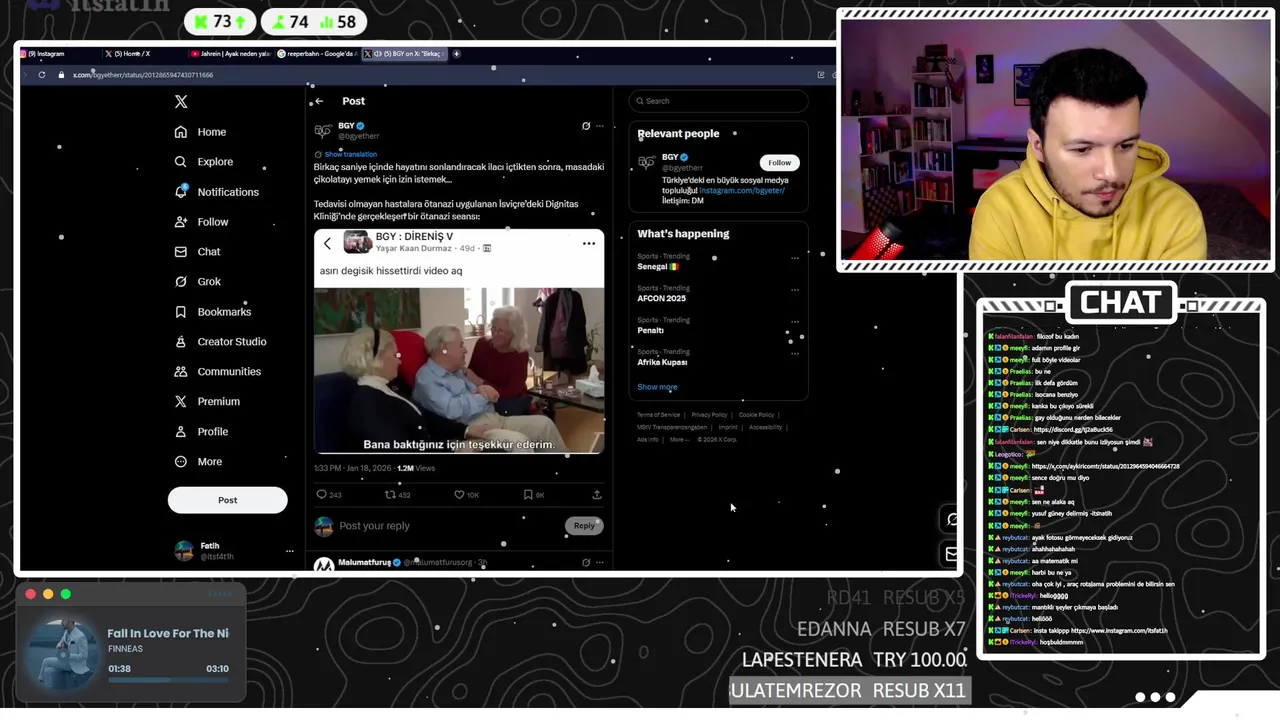Open Grok explain icon on BGY post
Screen dimensions: 1280x720
pos(586,126)
